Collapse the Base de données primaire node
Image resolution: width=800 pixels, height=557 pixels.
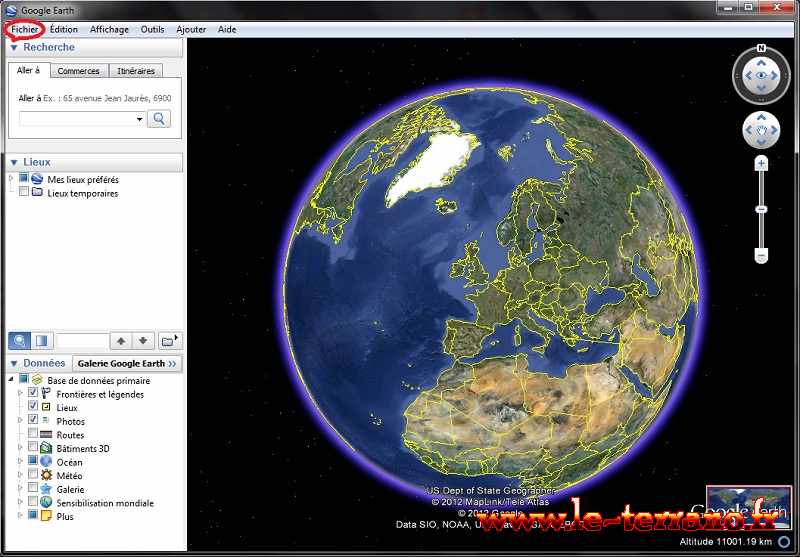pos(11,379)
